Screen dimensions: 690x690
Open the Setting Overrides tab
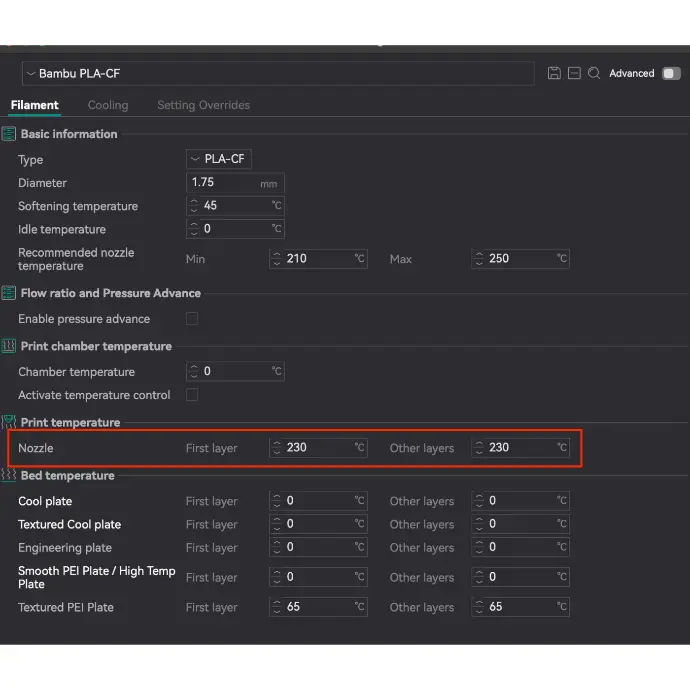[x=203, y=105]
